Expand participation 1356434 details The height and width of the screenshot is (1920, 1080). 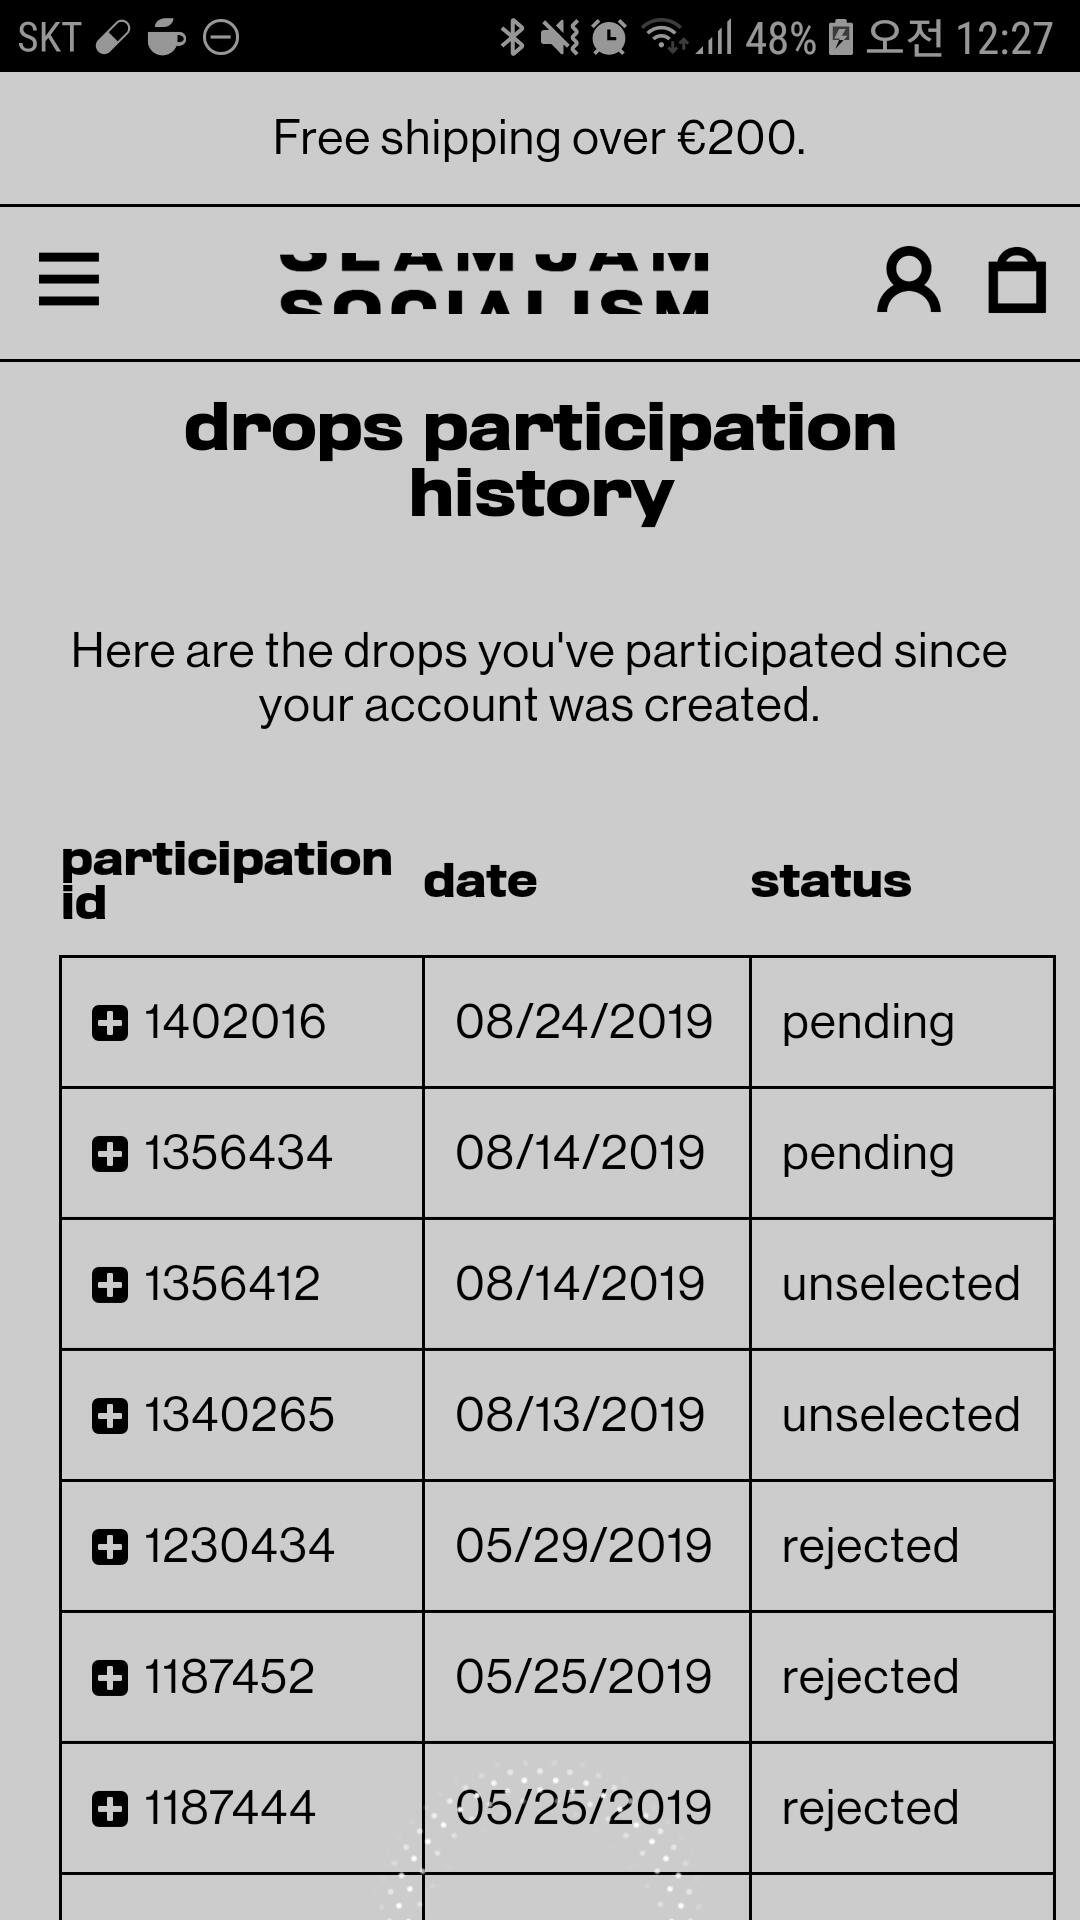click(x=110, y=1154)
